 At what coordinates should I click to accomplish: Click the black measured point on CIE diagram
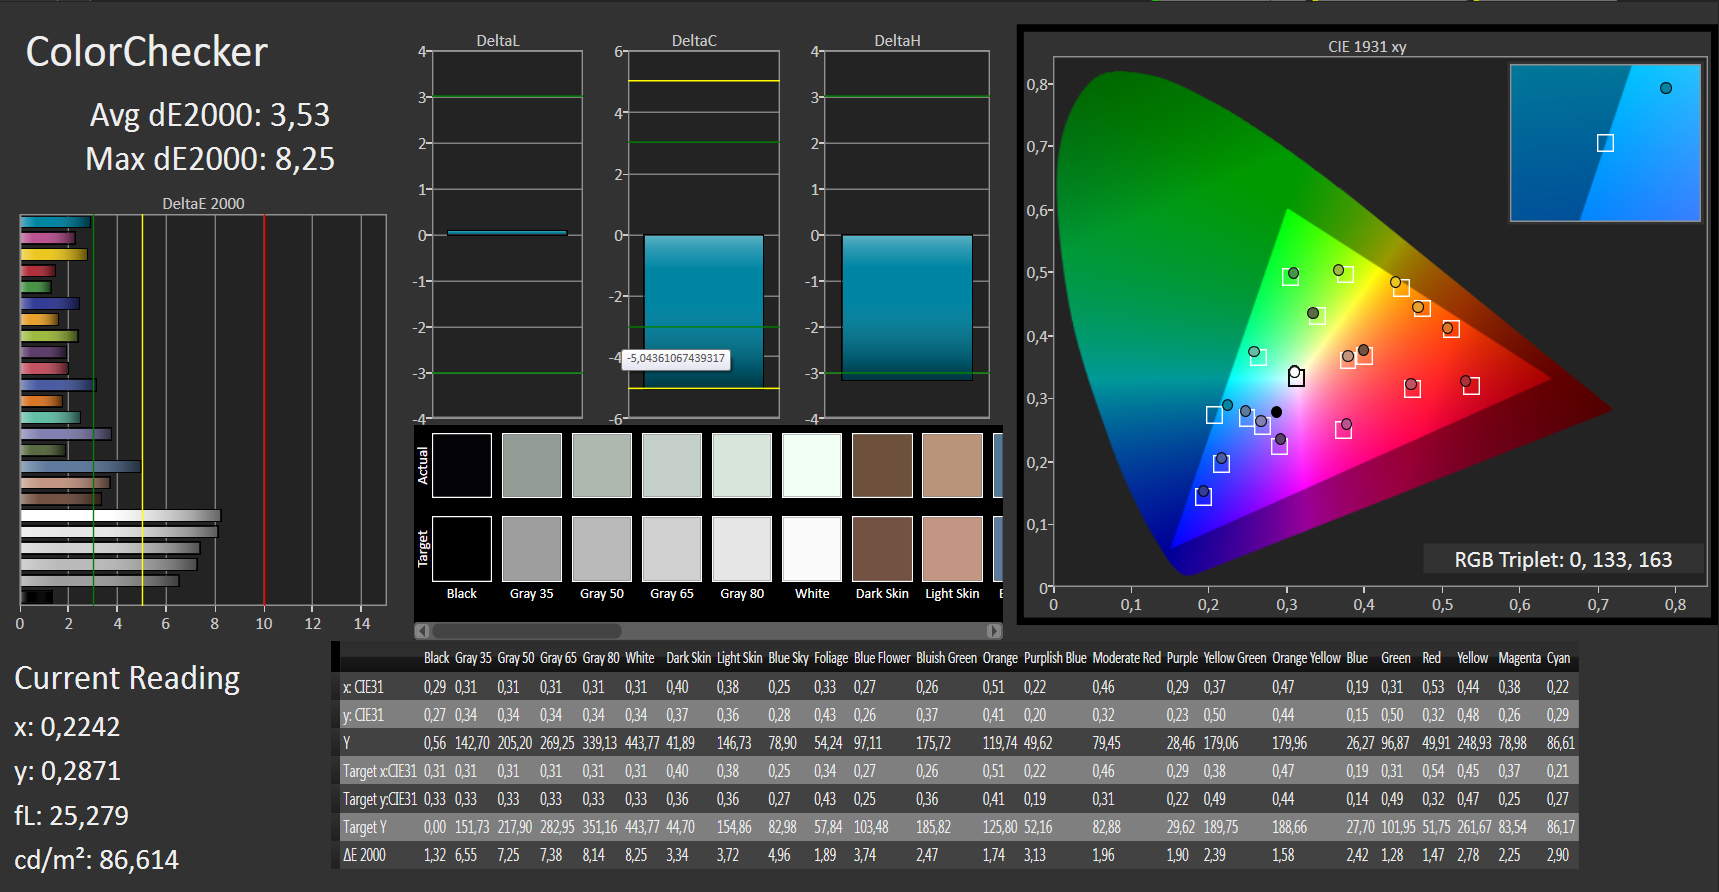[x=1276, y=412]
